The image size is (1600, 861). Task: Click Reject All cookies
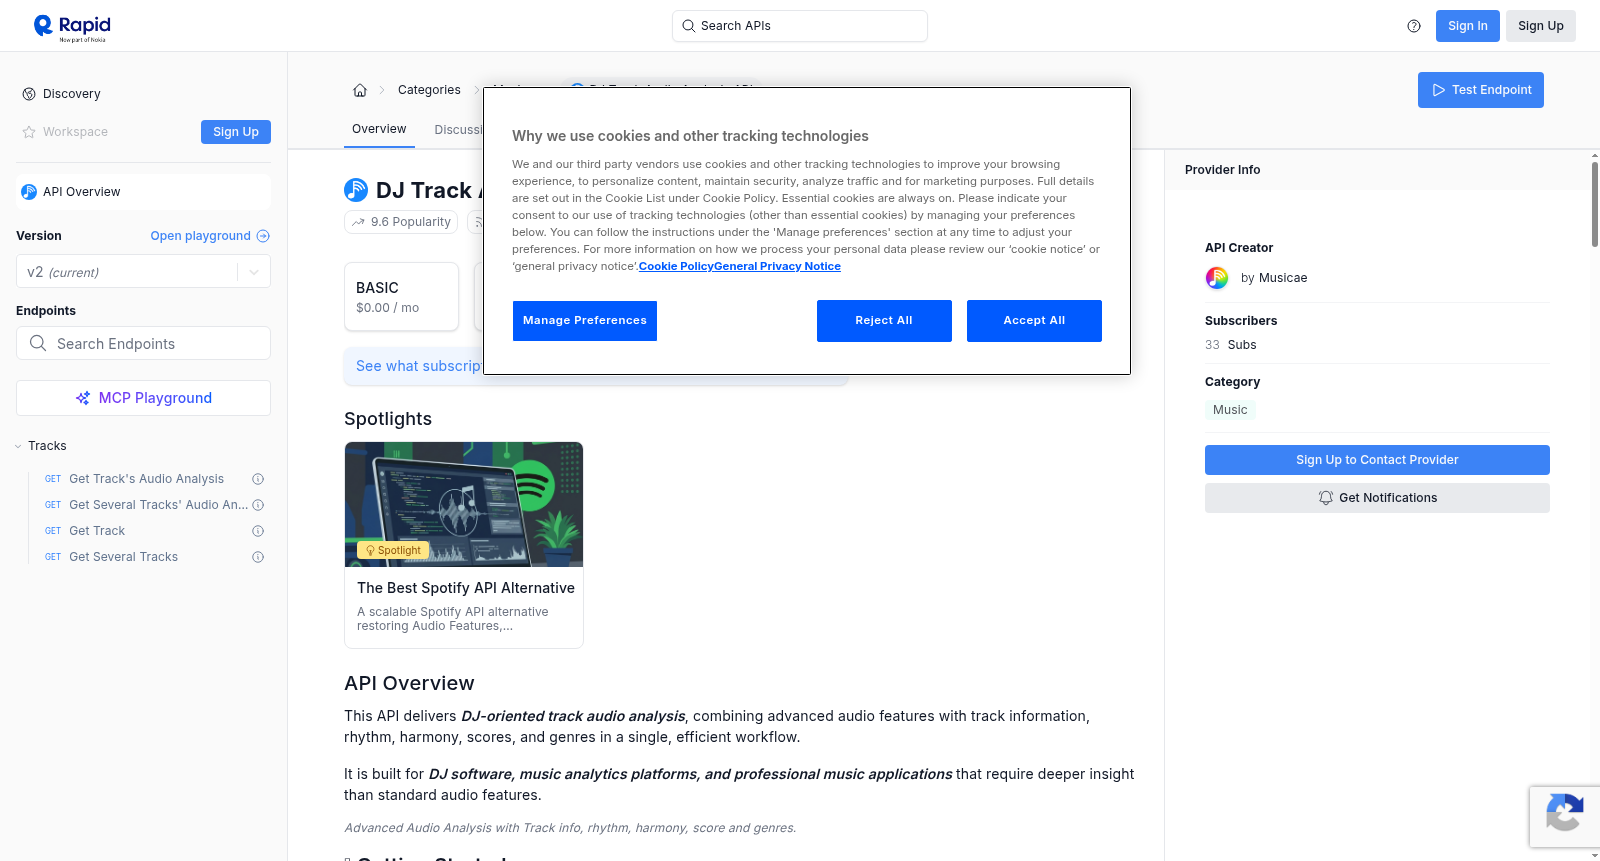pos(884,321)
